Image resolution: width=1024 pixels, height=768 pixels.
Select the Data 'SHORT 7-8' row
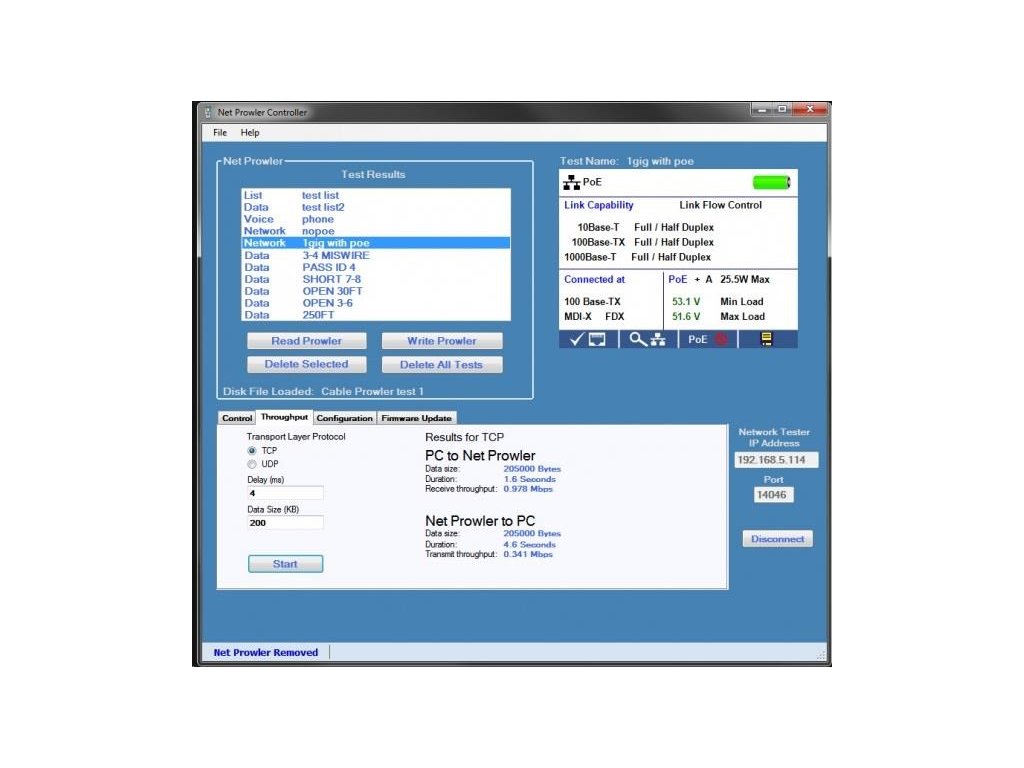tap(376, 279)
